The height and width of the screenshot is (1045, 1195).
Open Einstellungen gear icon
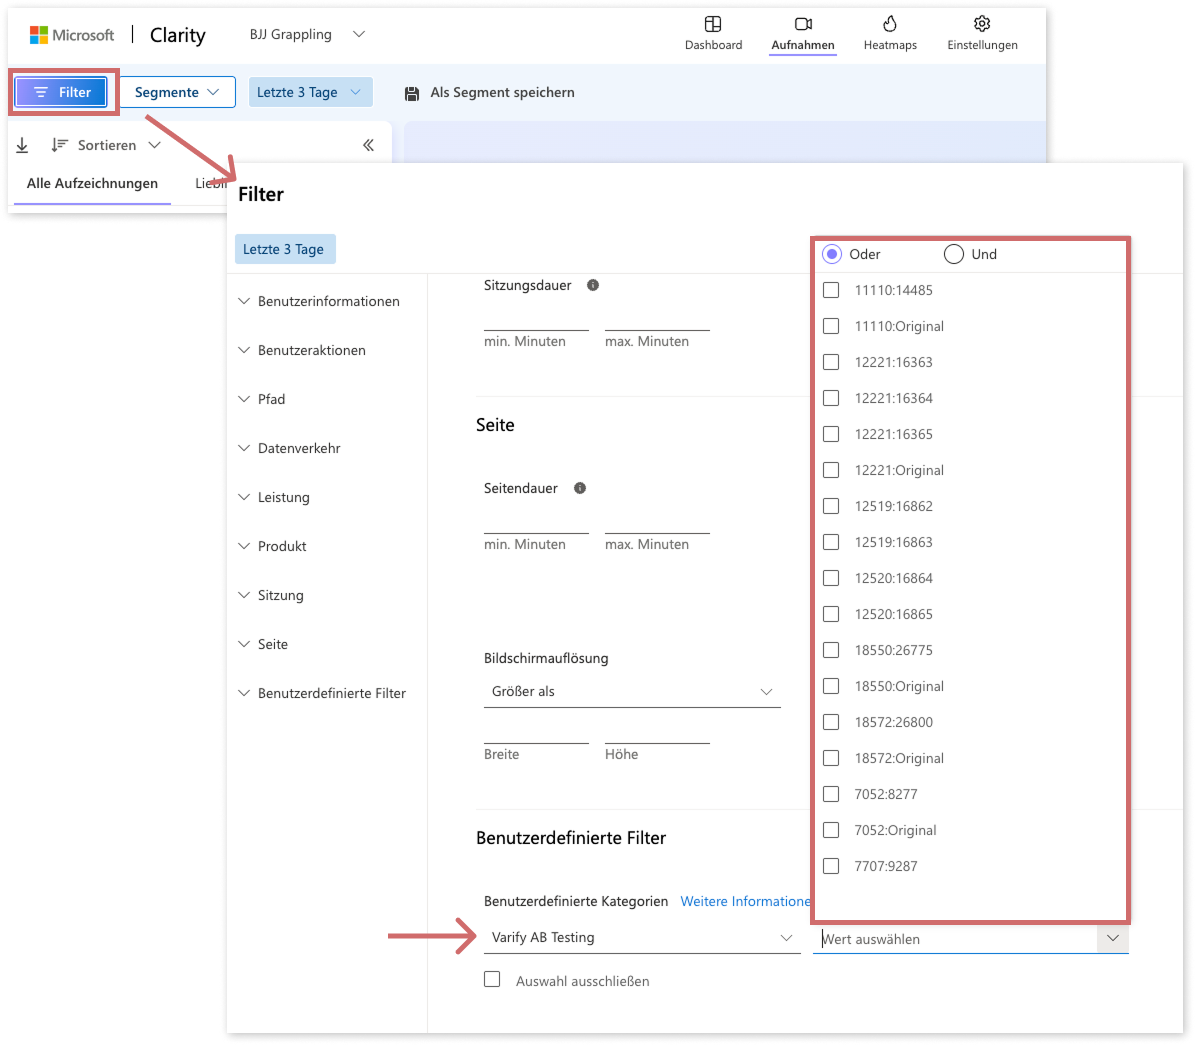[982, 24]
